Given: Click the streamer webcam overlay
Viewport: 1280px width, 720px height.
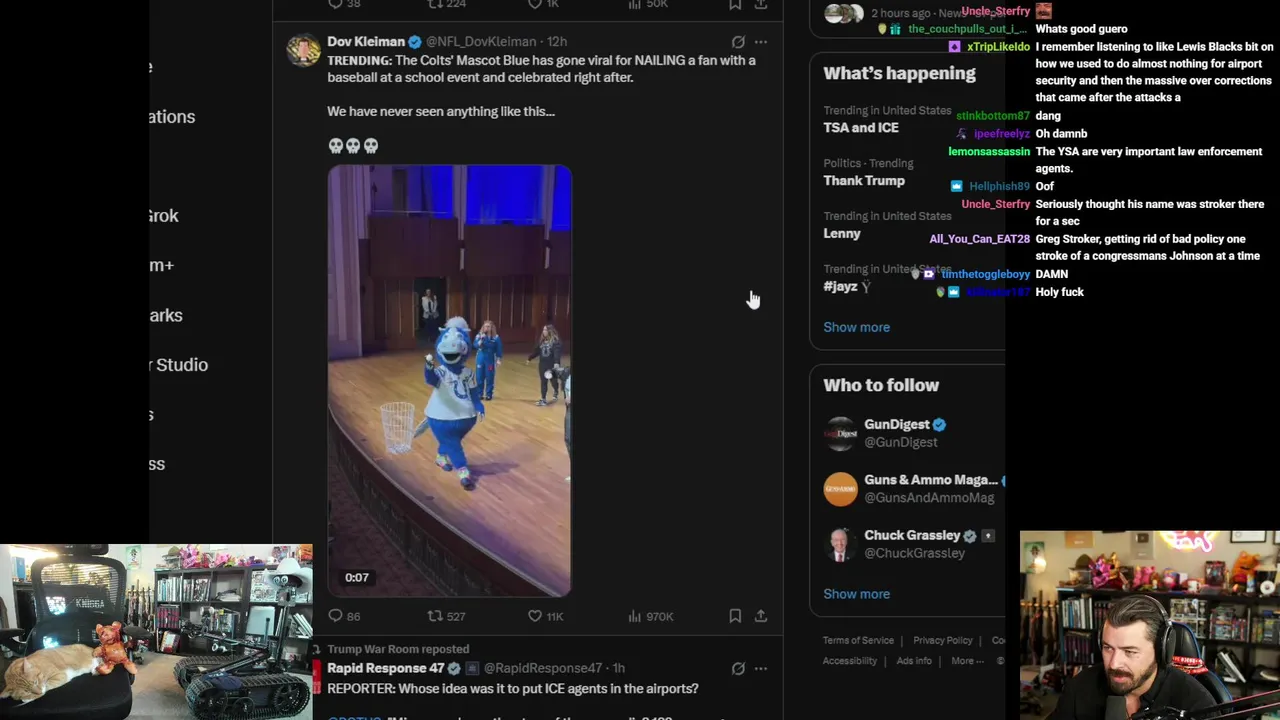Looking at the screenshot, I should point(1150,625).
